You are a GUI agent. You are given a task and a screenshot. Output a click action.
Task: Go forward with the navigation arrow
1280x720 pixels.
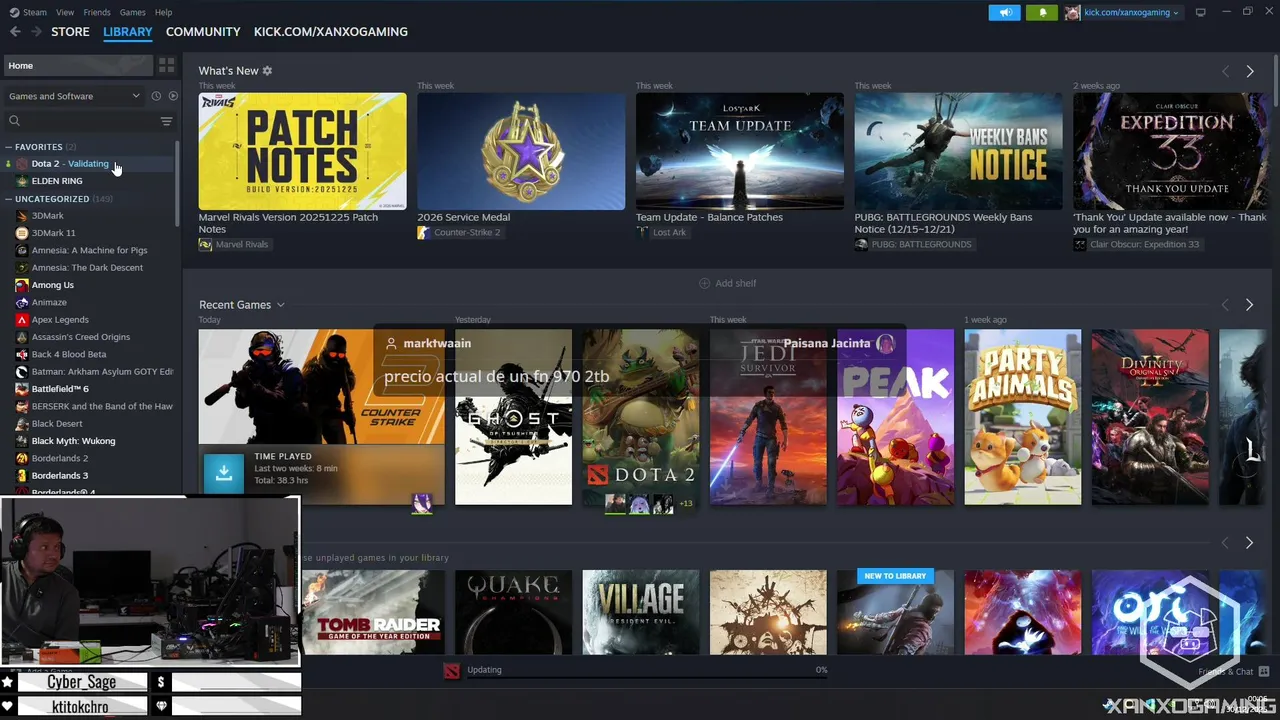click(36, 32)
